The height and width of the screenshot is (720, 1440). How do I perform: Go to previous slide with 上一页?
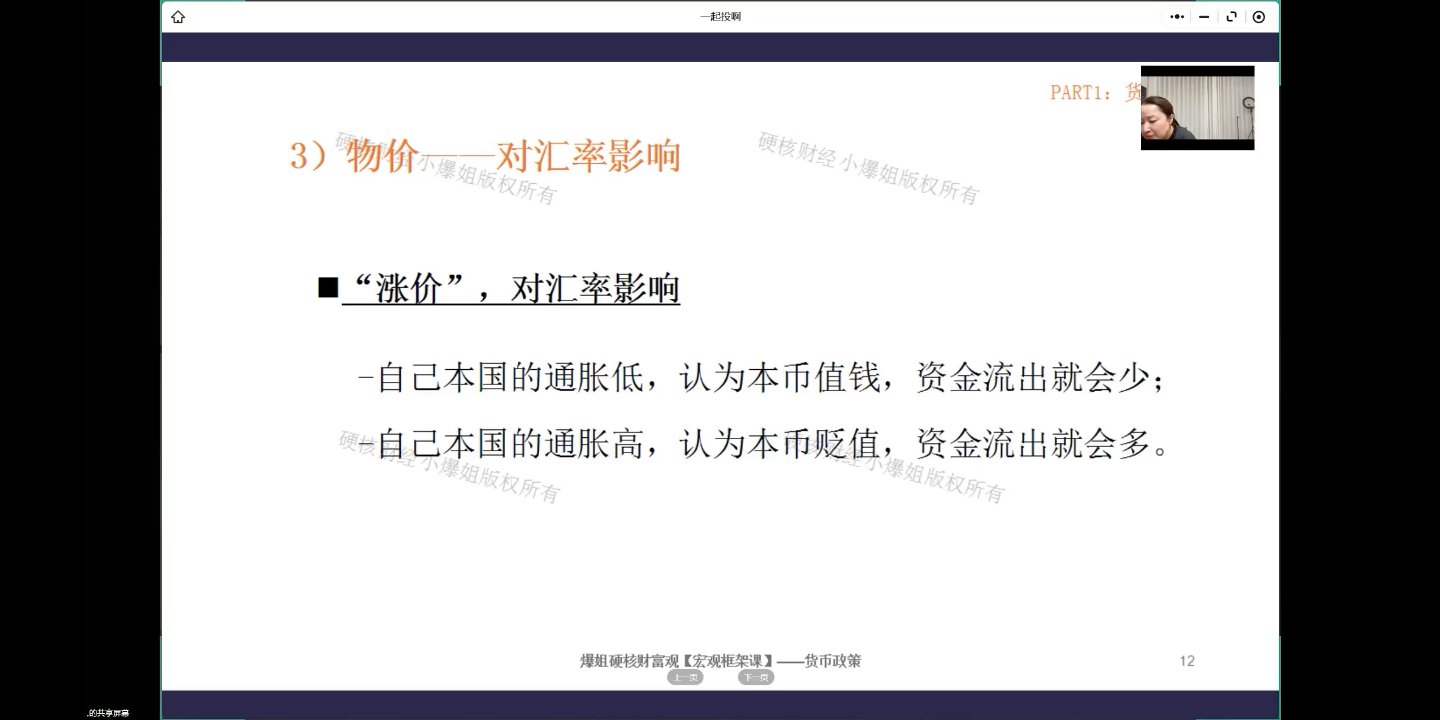[x=685, y=677]
